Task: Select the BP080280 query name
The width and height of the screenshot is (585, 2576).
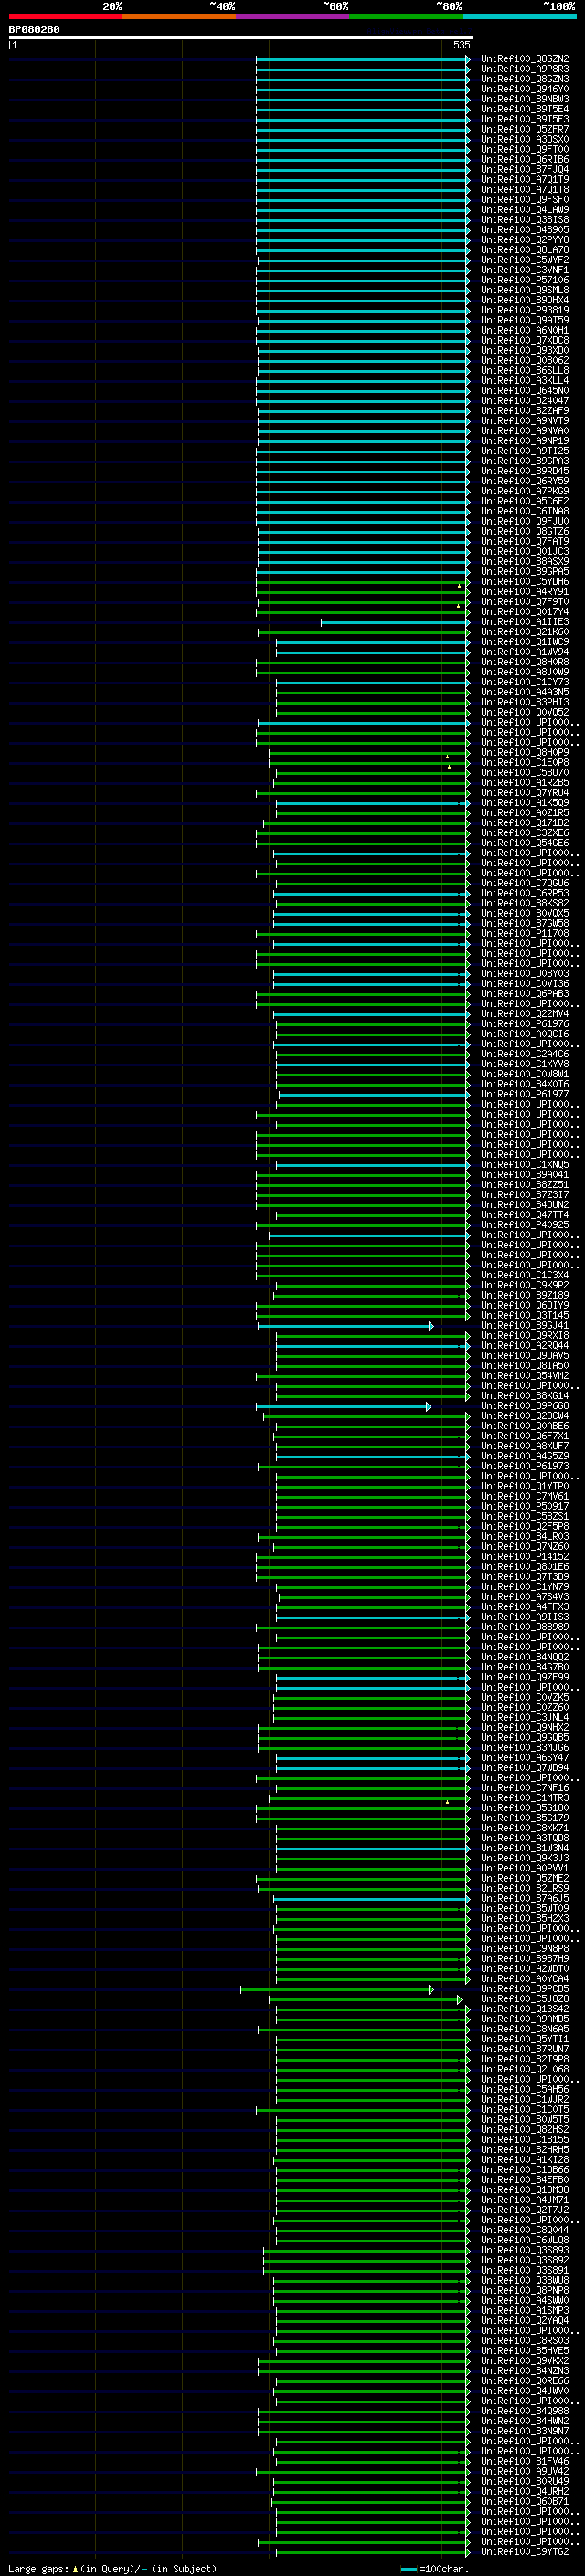Action: (x=34, y=30)
